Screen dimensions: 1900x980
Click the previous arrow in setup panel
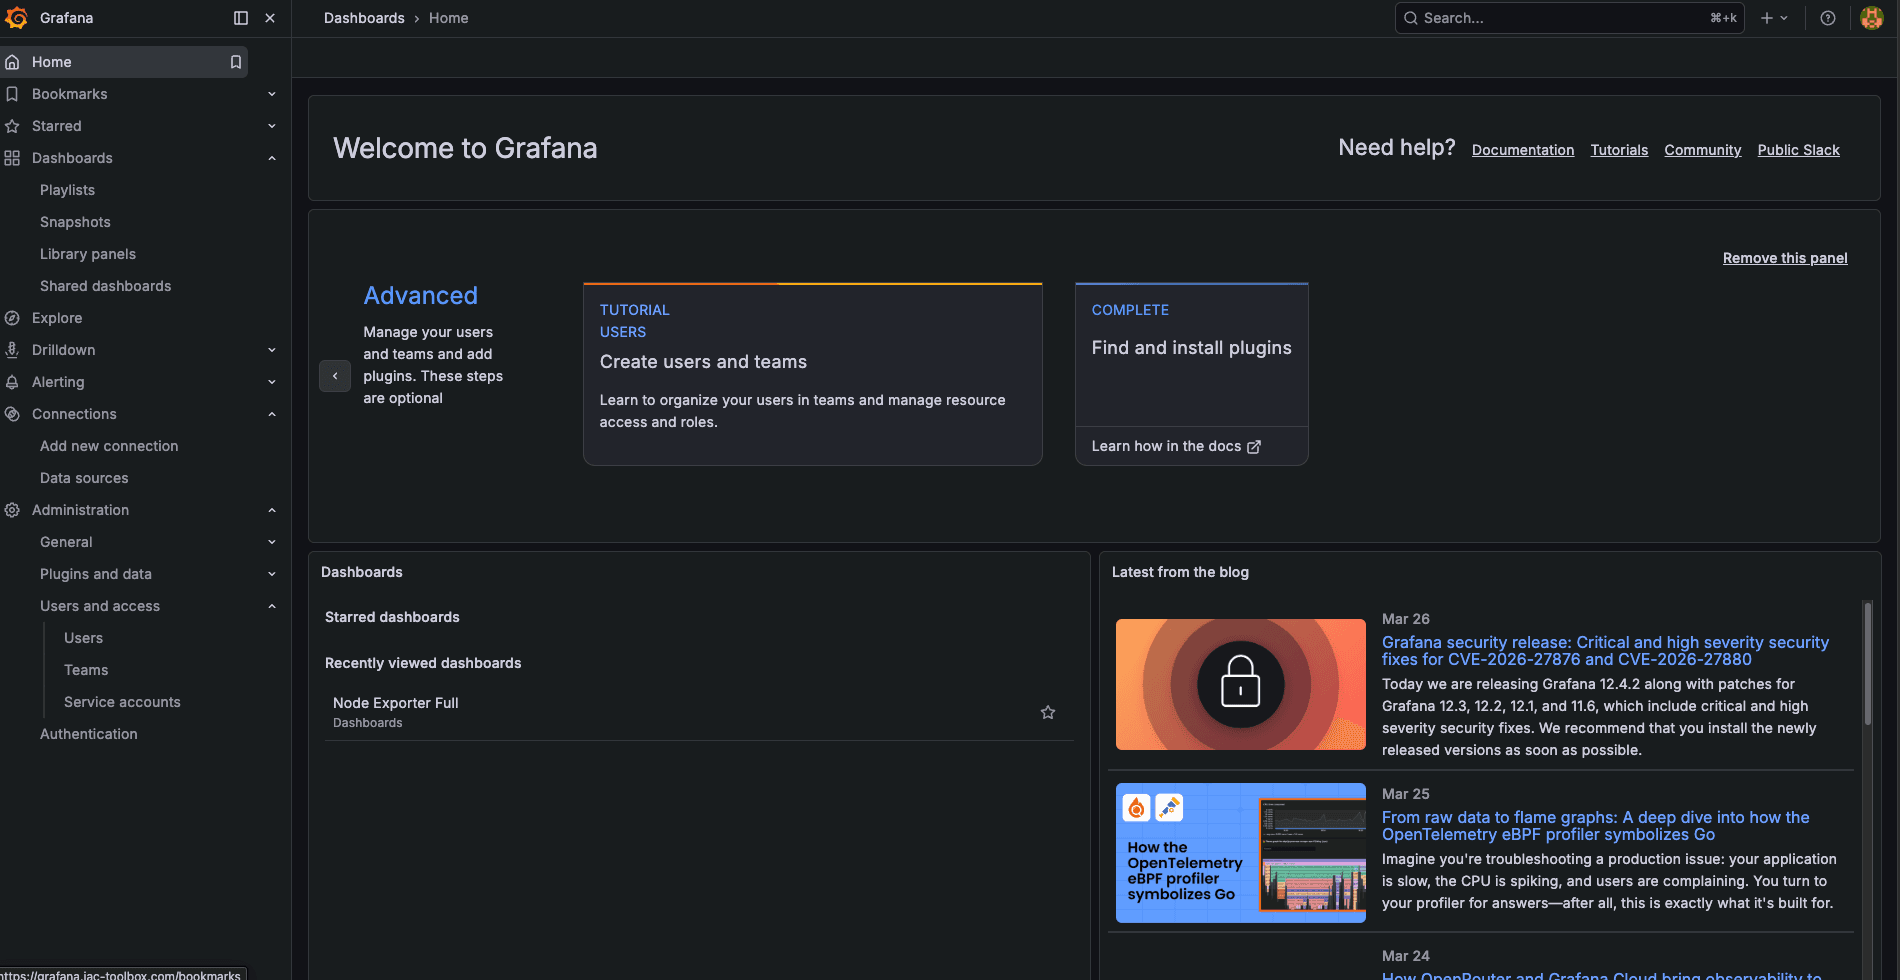coord(335,376)
